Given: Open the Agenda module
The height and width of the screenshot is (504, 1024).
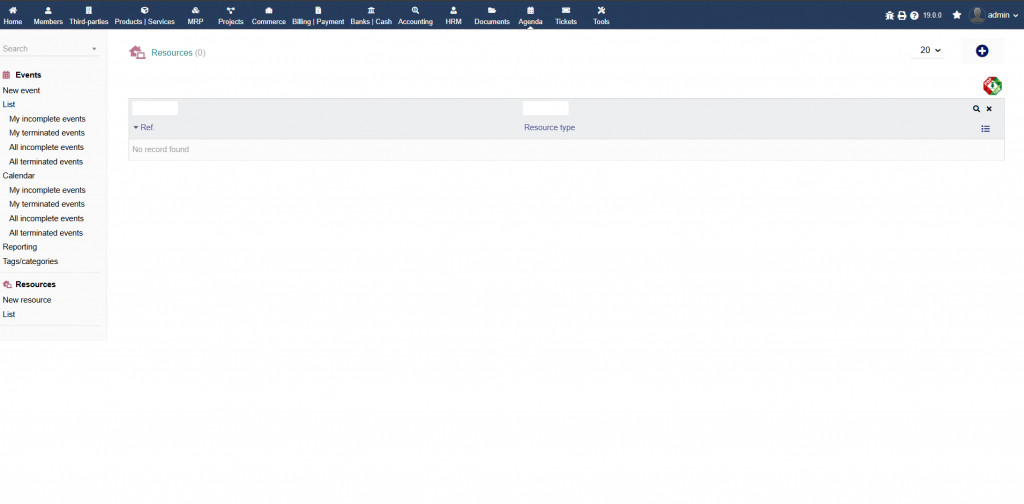Looking at the screenshot, I should click(530, 16).
